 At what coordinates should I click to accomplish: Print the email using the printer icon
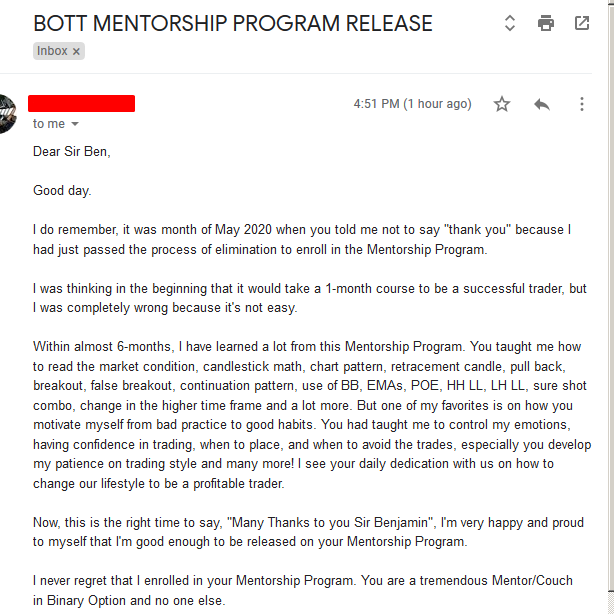[545, 23]
